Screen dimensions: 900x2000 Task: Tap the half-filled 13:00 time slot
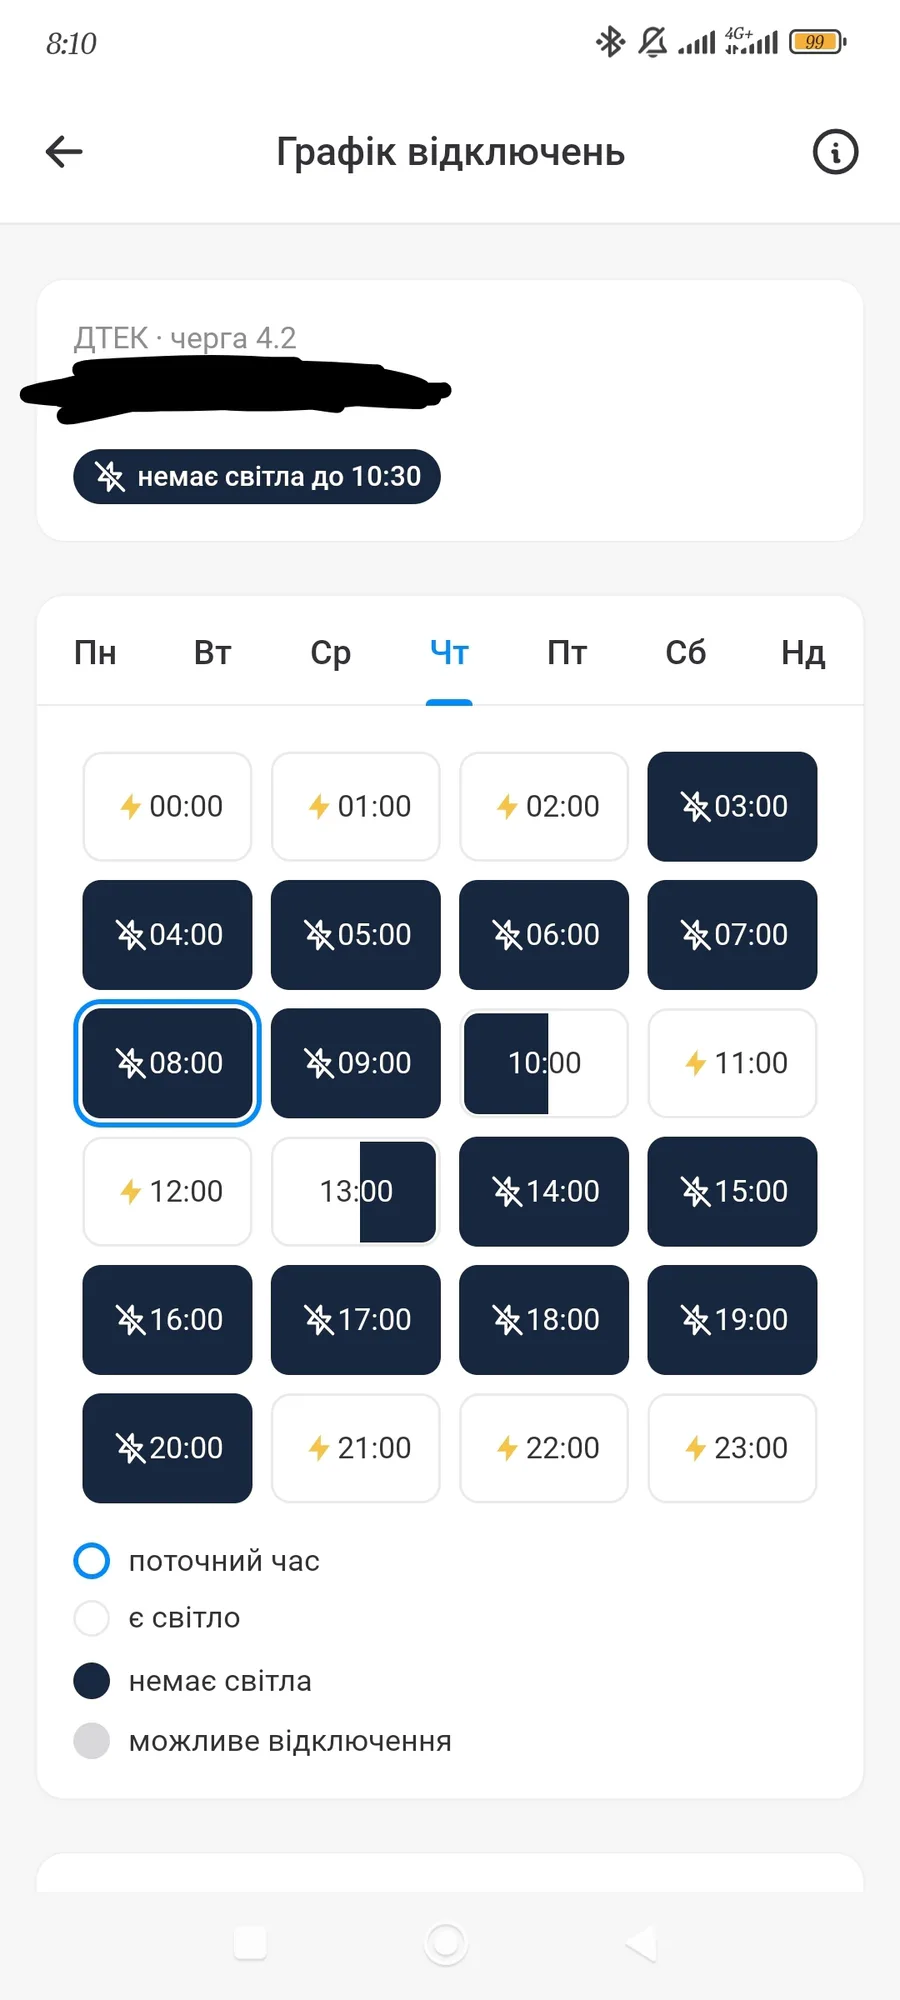[356, 1191]
